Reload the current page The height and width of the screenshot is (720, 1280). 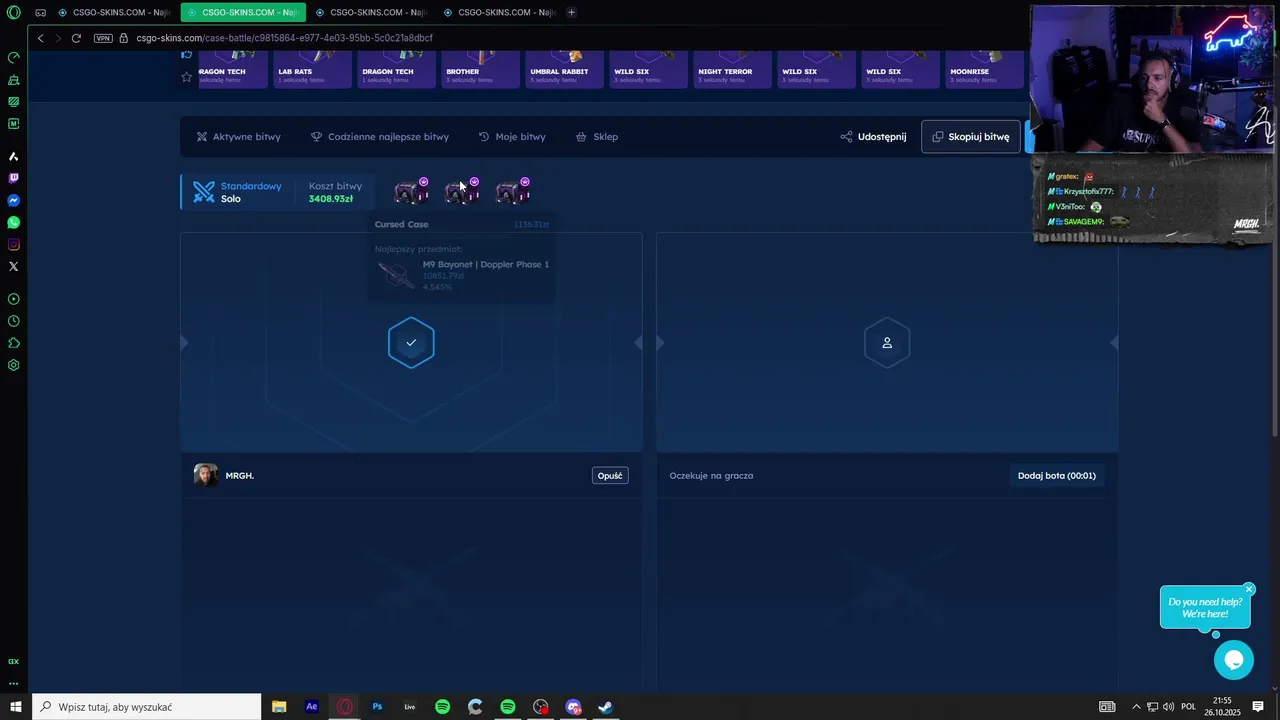(76, 38)
